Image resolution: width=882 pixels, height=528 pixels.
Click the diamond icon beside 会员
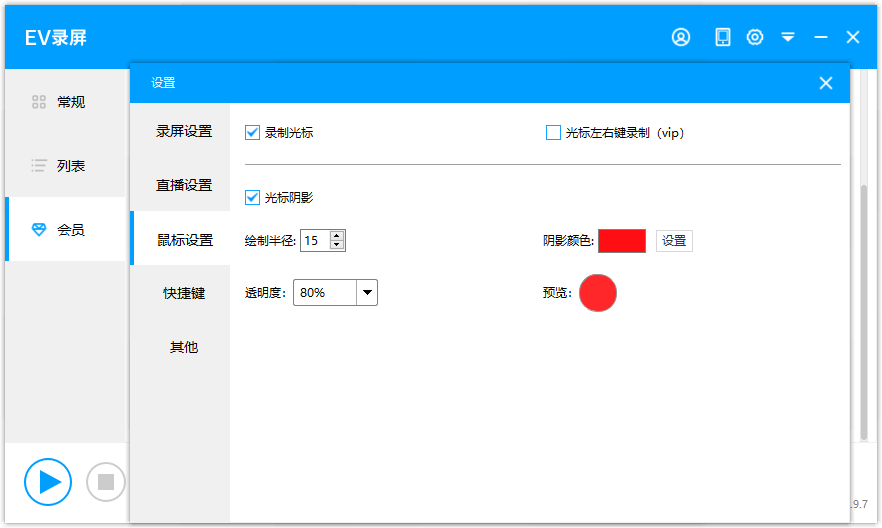coord(39,229)
